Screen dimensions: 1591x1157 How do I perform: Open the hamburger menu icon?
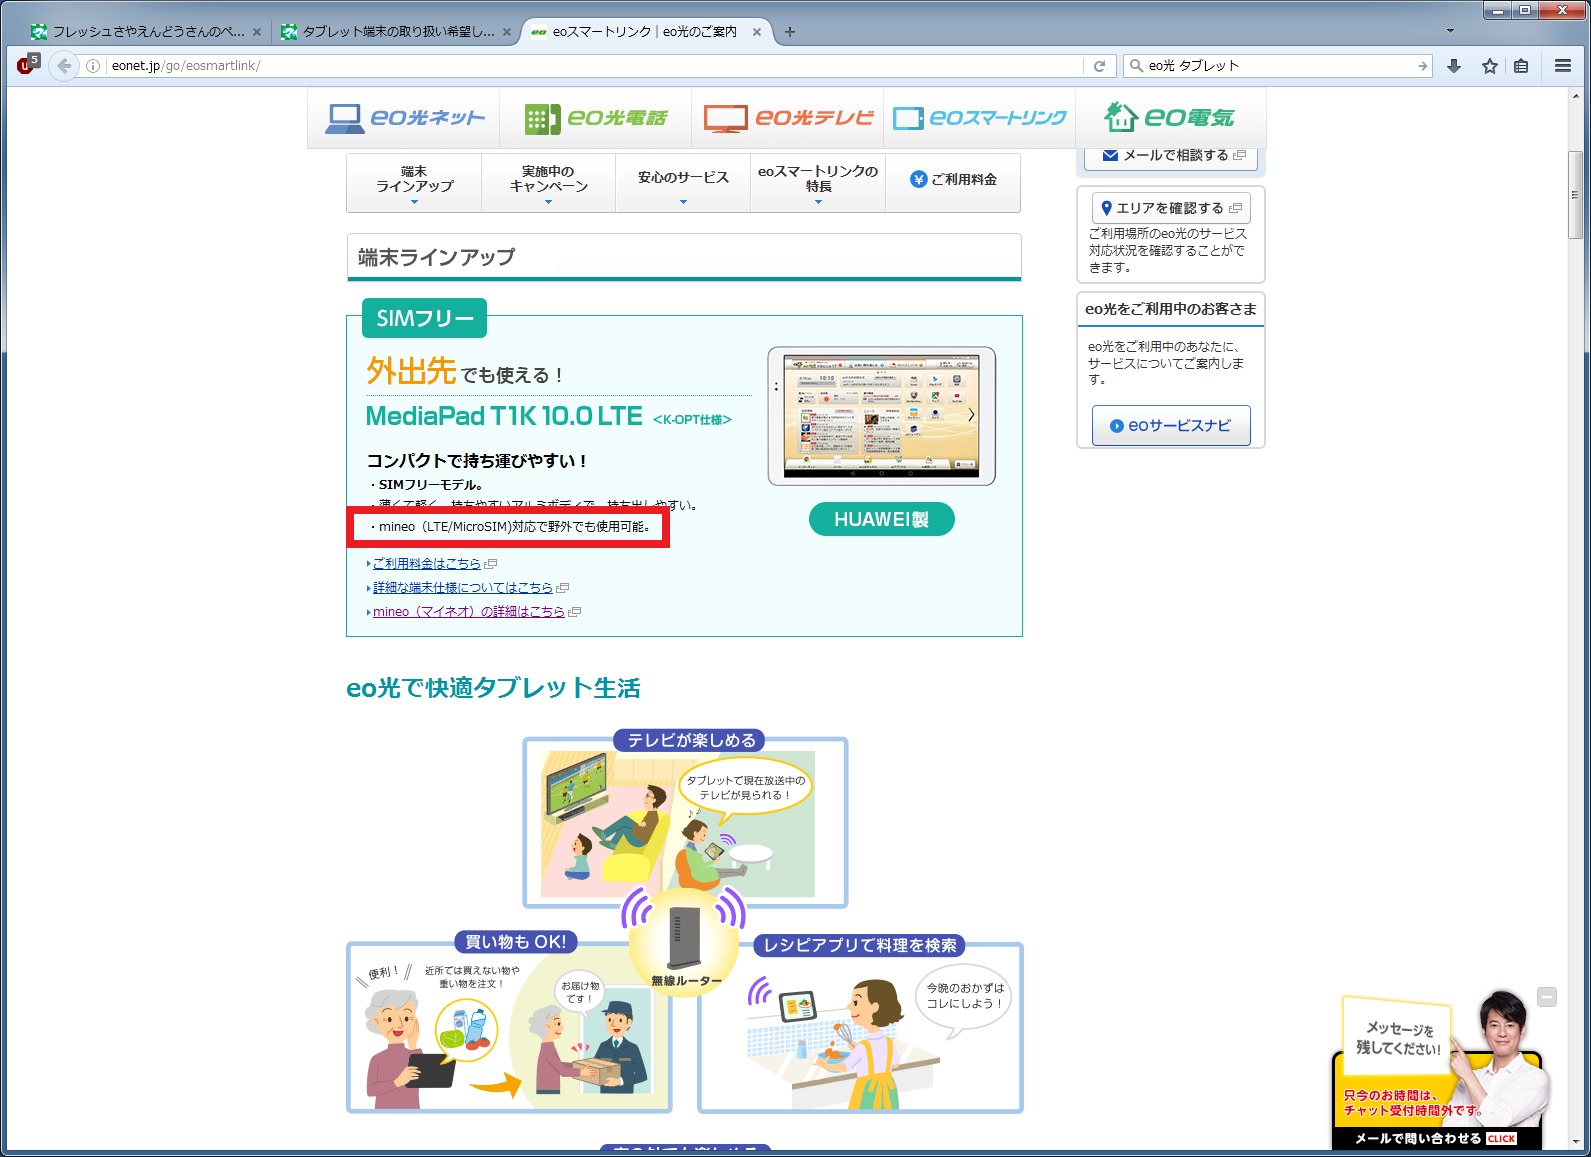click(1562, 66)
